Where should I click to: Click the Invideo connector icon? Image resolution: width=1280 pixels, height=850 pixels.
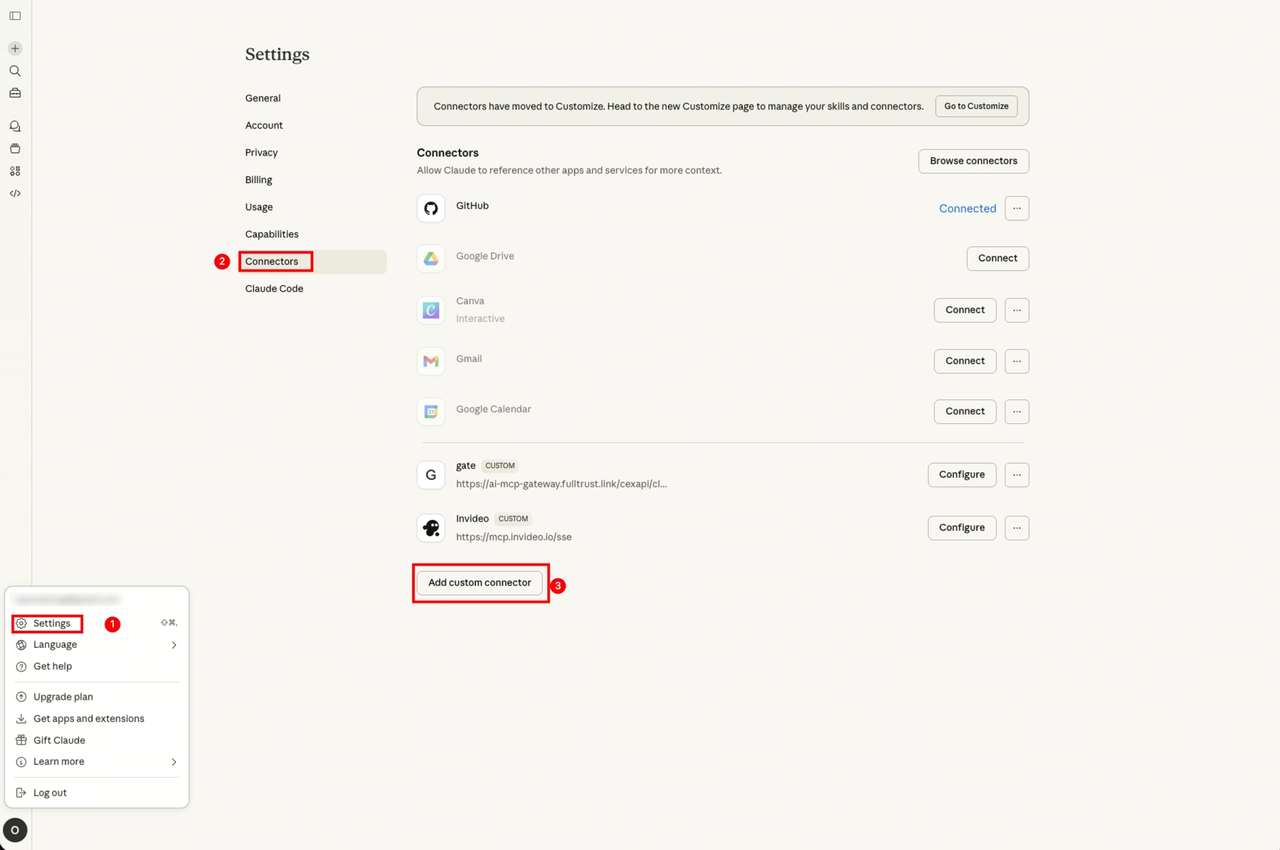click(431, 528)
